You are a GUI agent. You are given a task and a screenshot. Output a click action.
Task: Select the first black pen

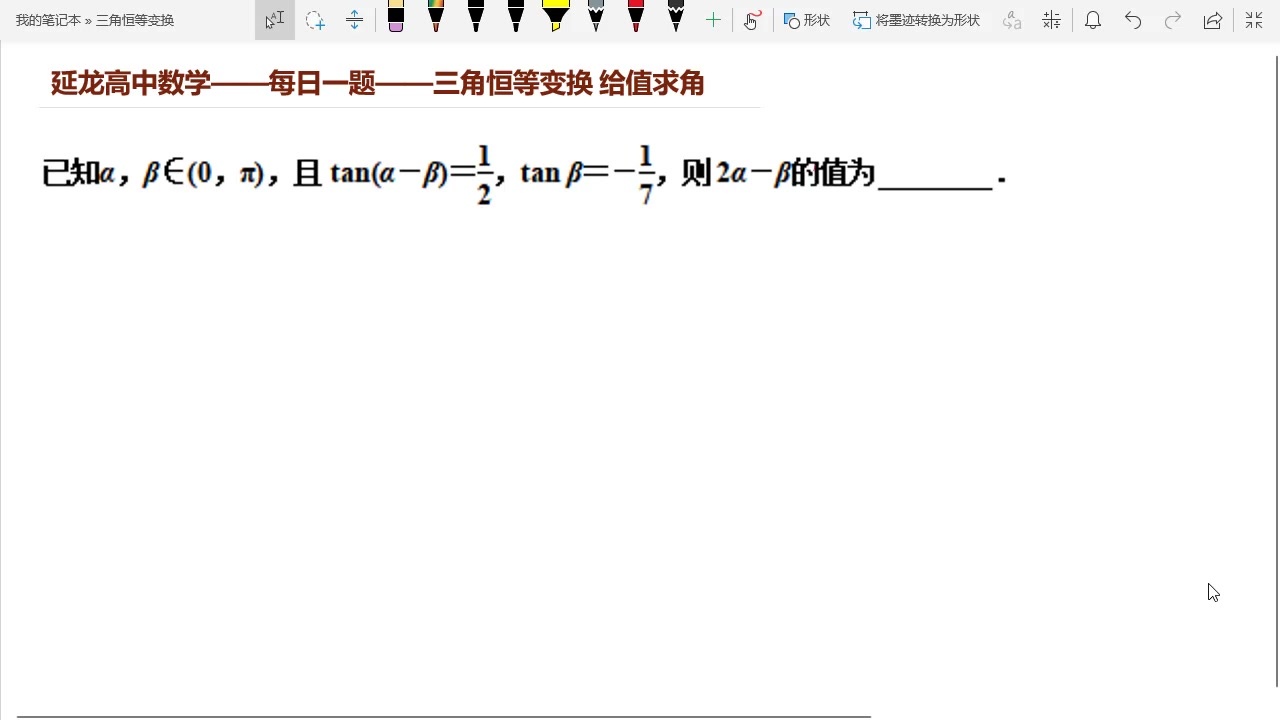click(x=476, y=16)
